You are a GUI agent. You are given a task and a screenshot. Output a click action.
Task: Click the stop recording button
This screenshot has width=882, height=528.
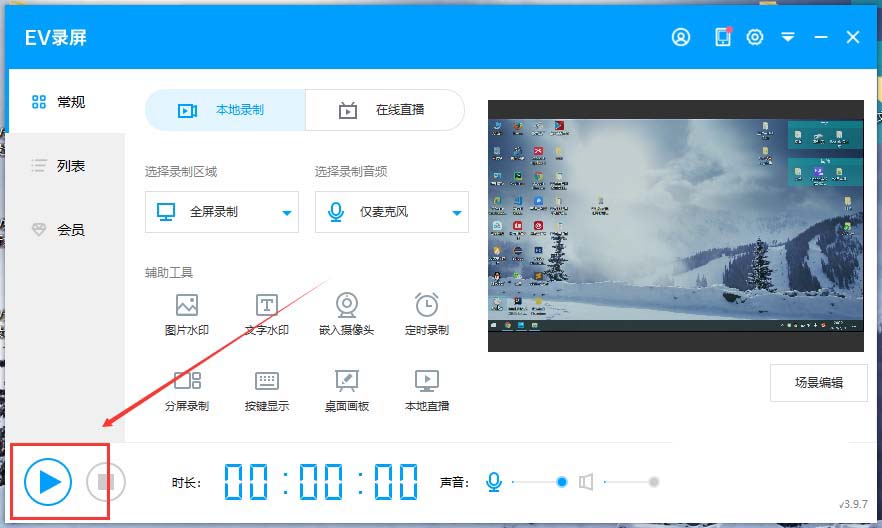pos(106,482)
